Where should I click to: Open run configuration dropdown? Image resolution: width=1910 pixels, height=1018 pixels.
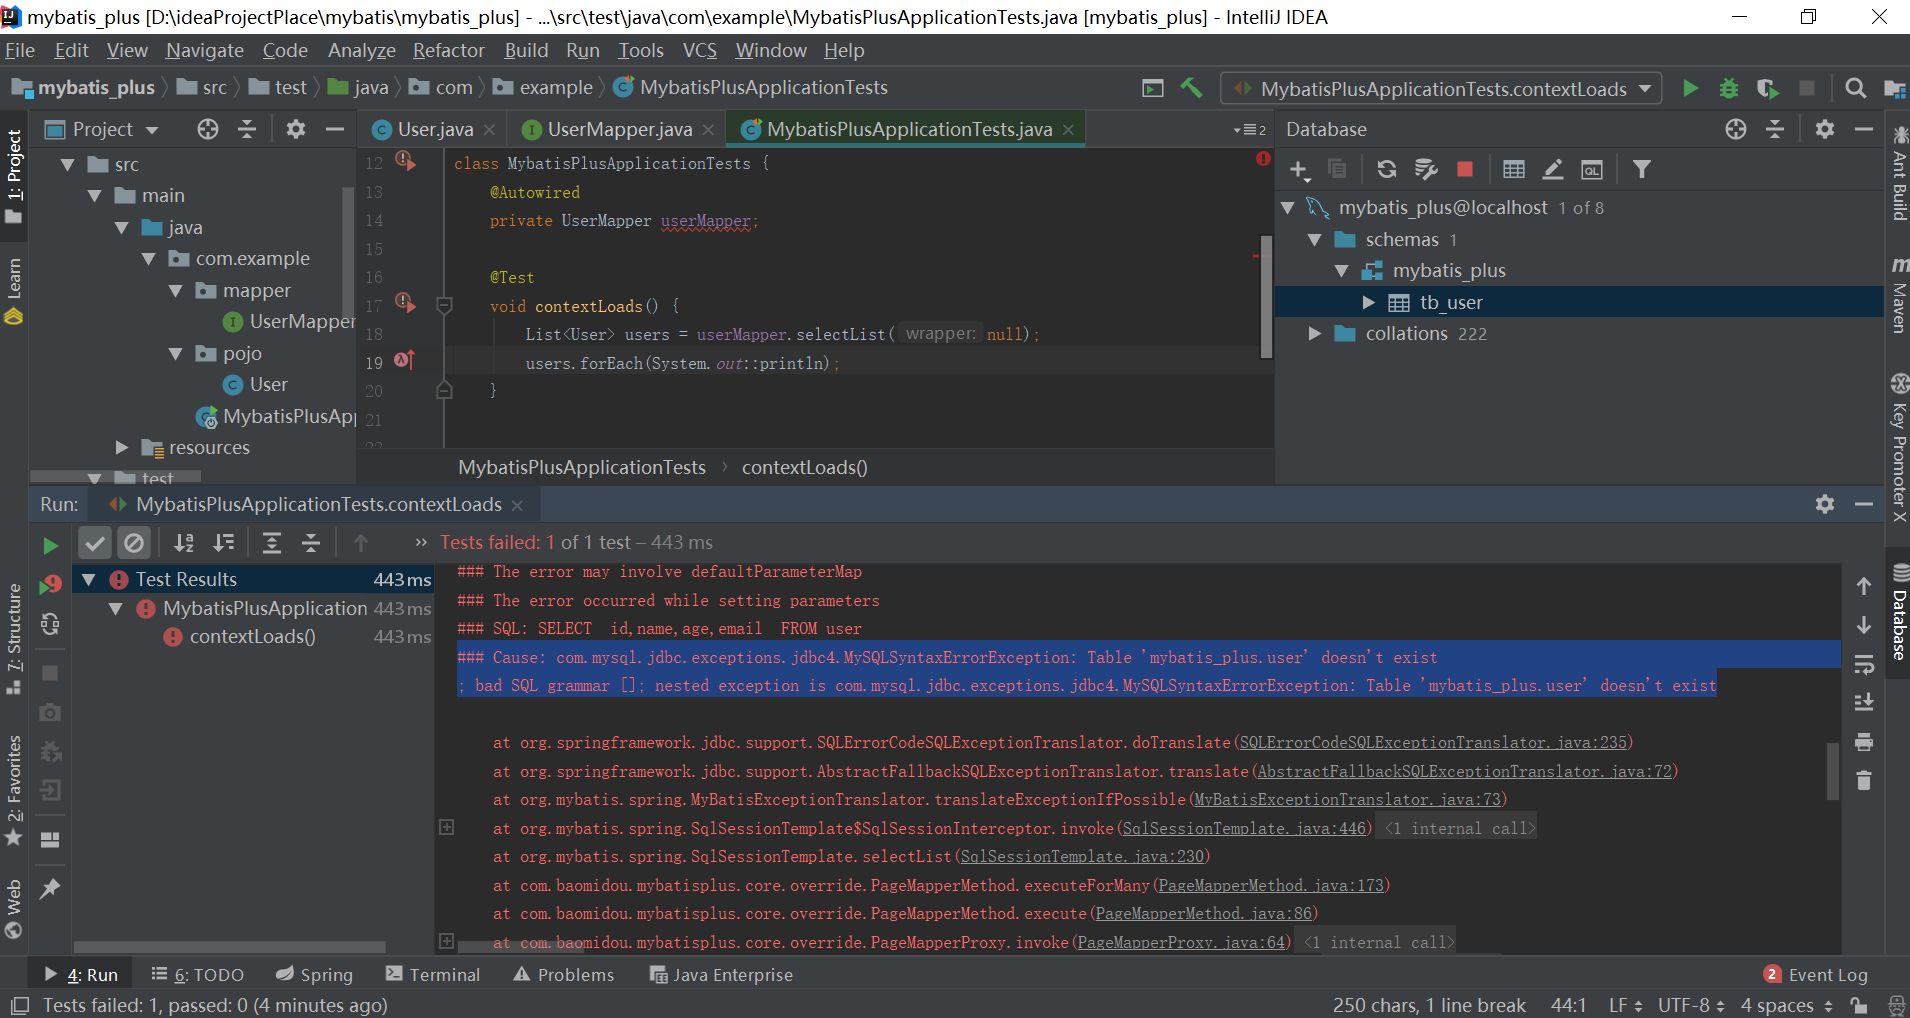pos(1441,88)
